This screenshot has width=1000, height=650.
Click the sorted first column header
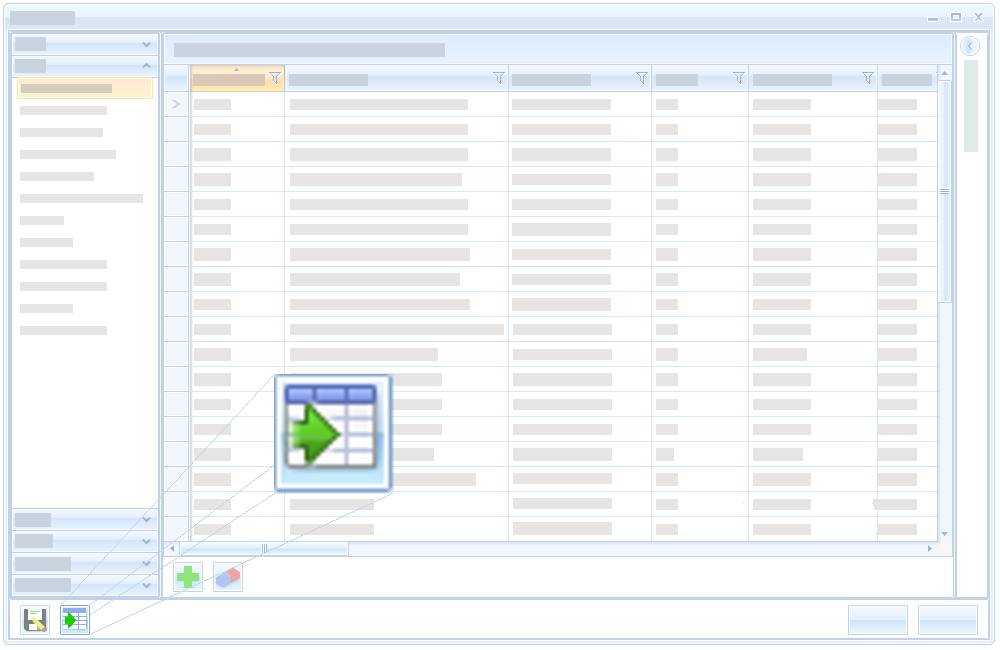[229, 79]
